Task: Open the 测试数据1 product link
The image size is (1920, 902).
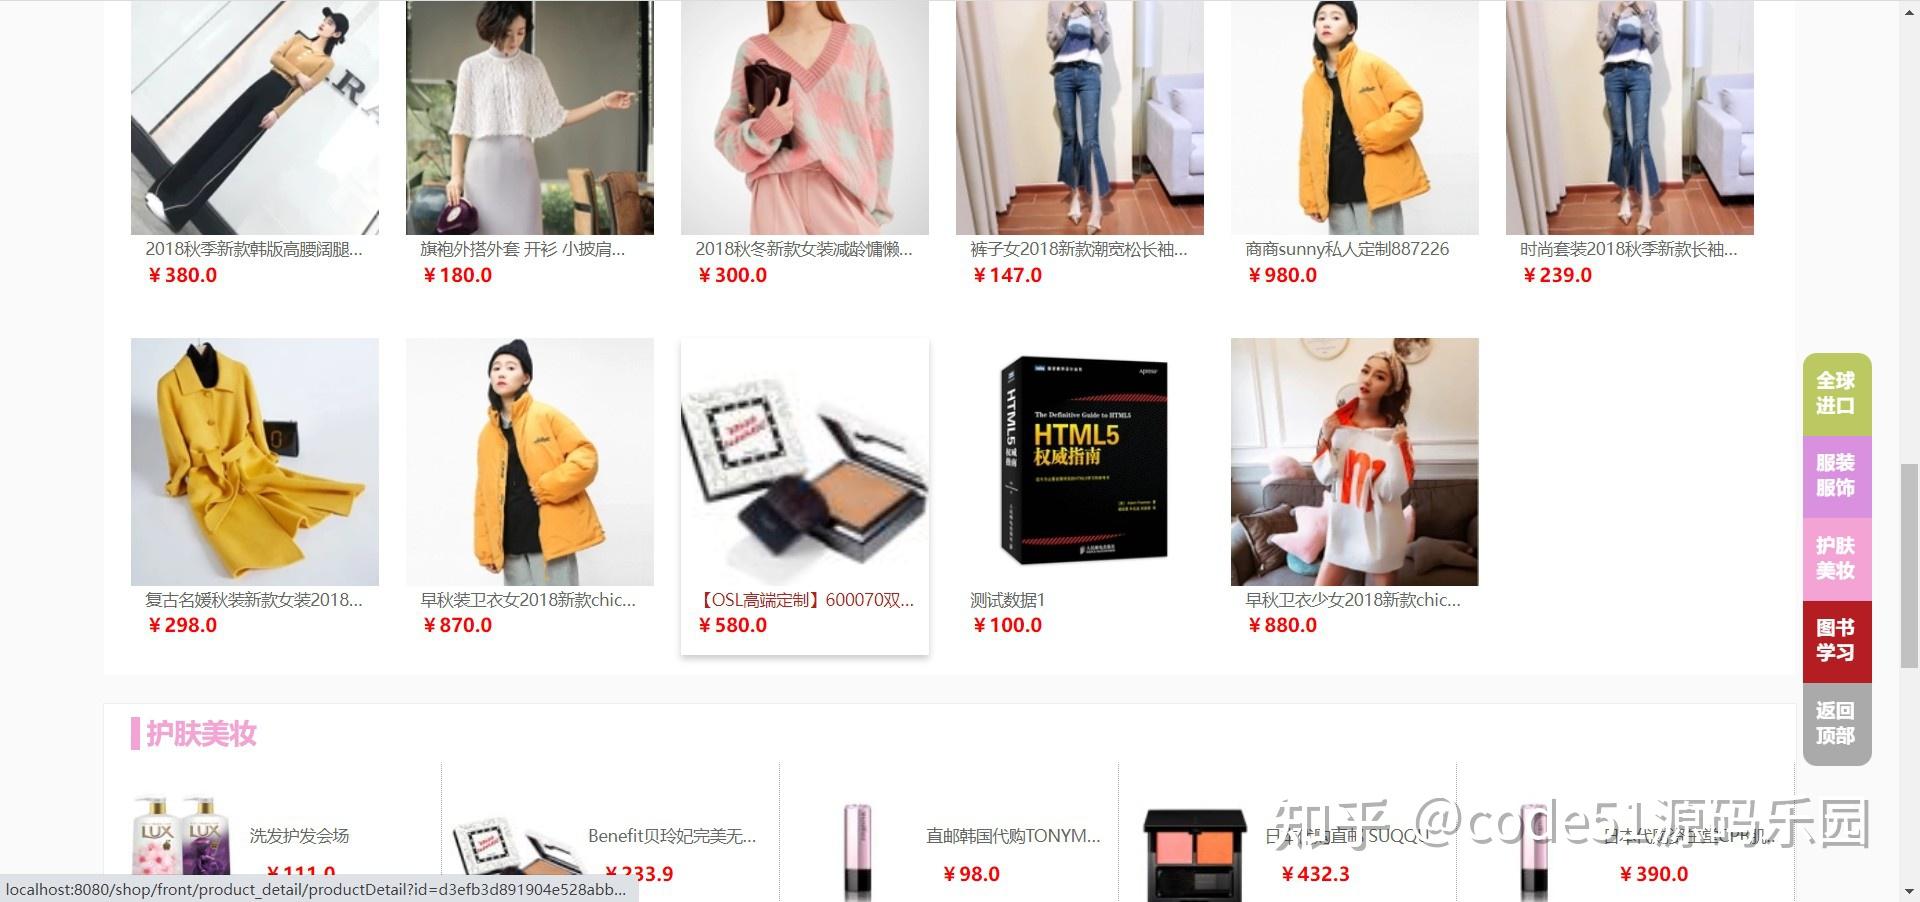Action: 1007,600
